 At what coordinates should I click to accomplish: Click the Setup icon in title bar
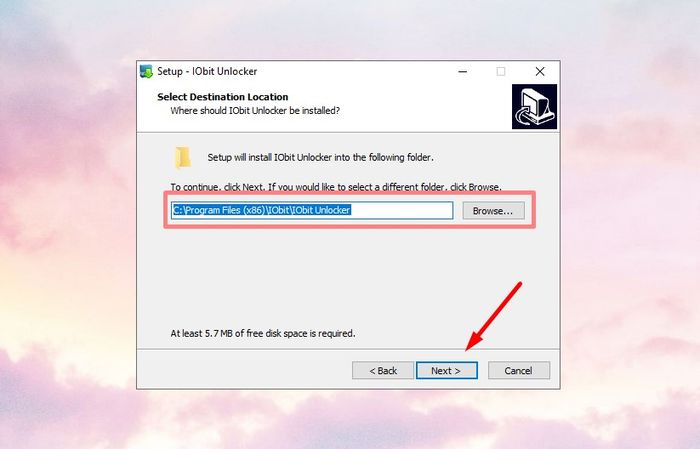tap(146, 71)
